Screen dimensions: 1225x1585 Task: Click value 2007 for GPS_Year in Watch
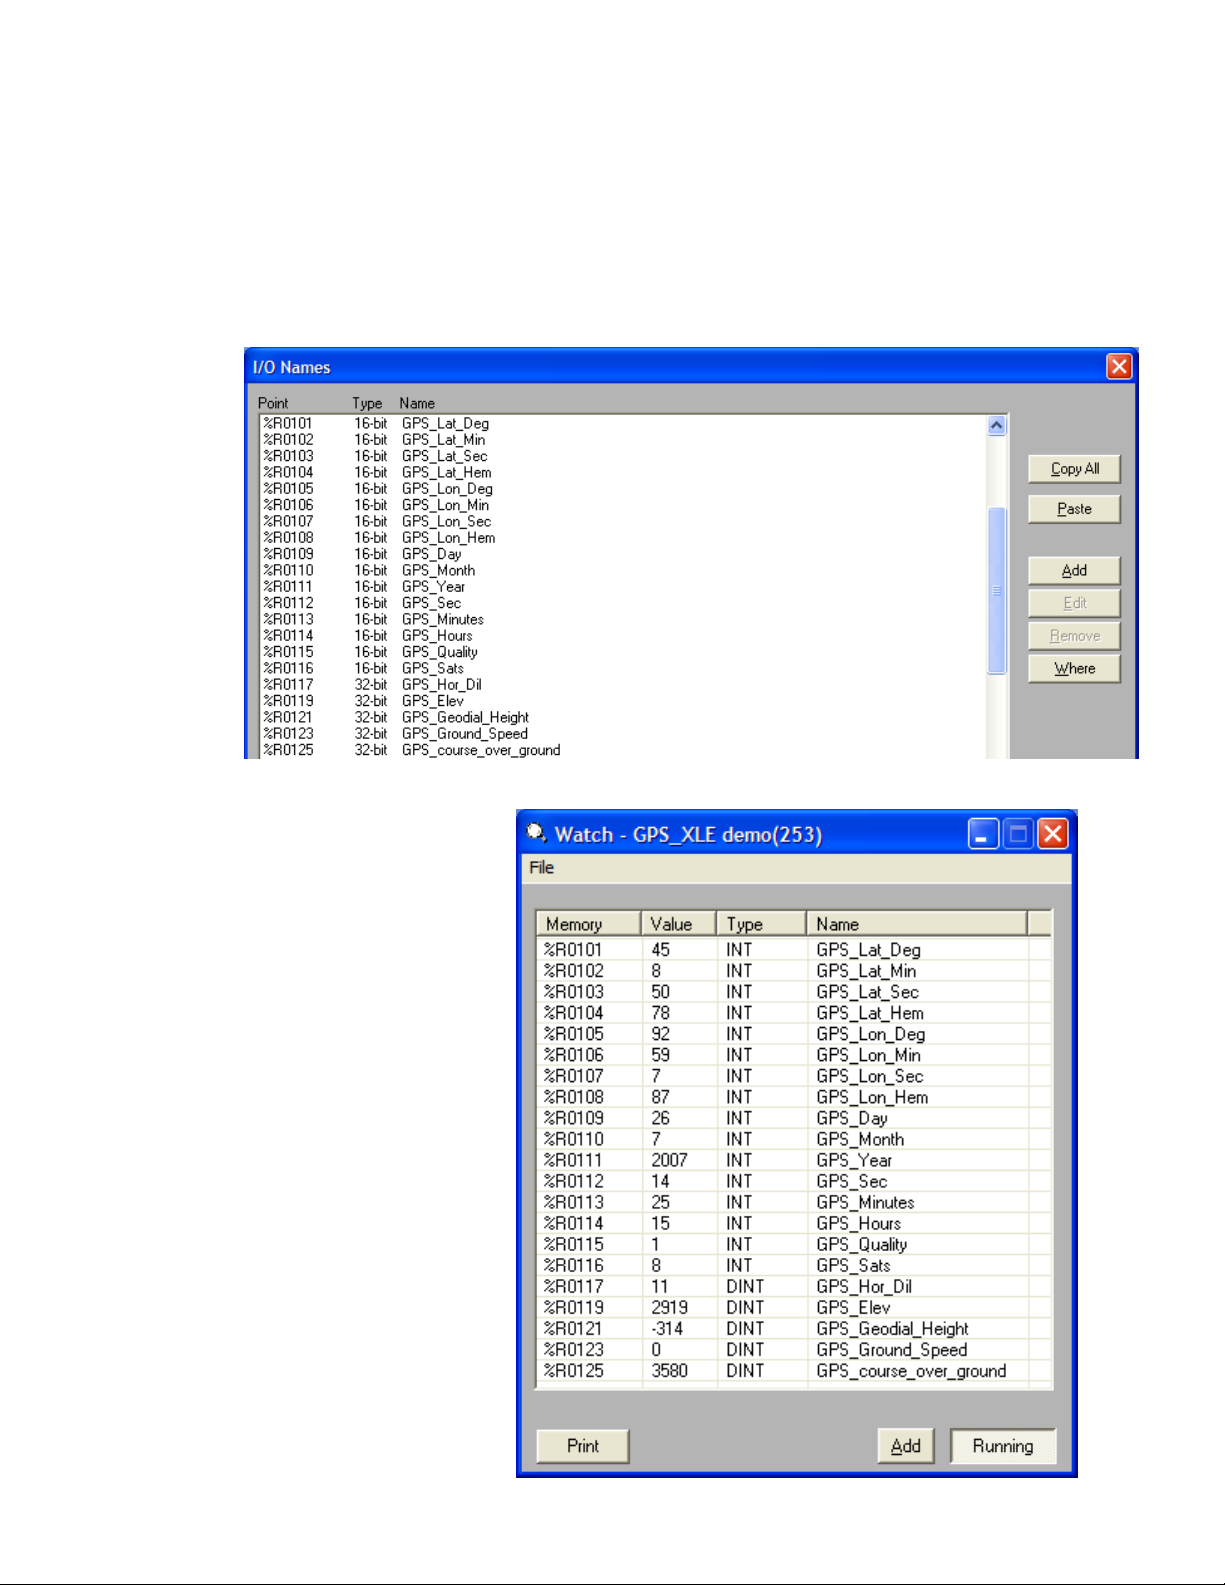click(x=670, y=1160)
